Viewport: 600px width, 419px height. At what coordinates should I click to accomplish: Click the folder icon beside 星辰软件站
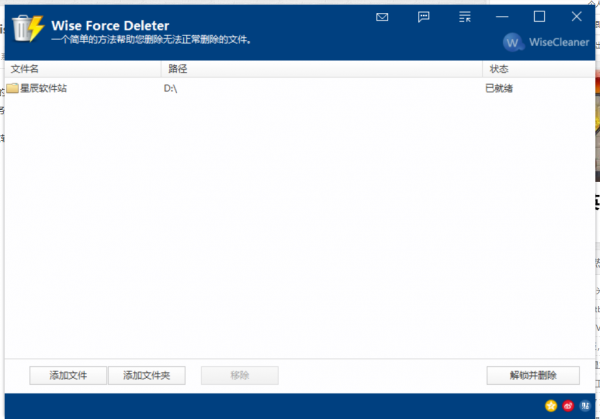pyautogui.click(x=12, y=88)
